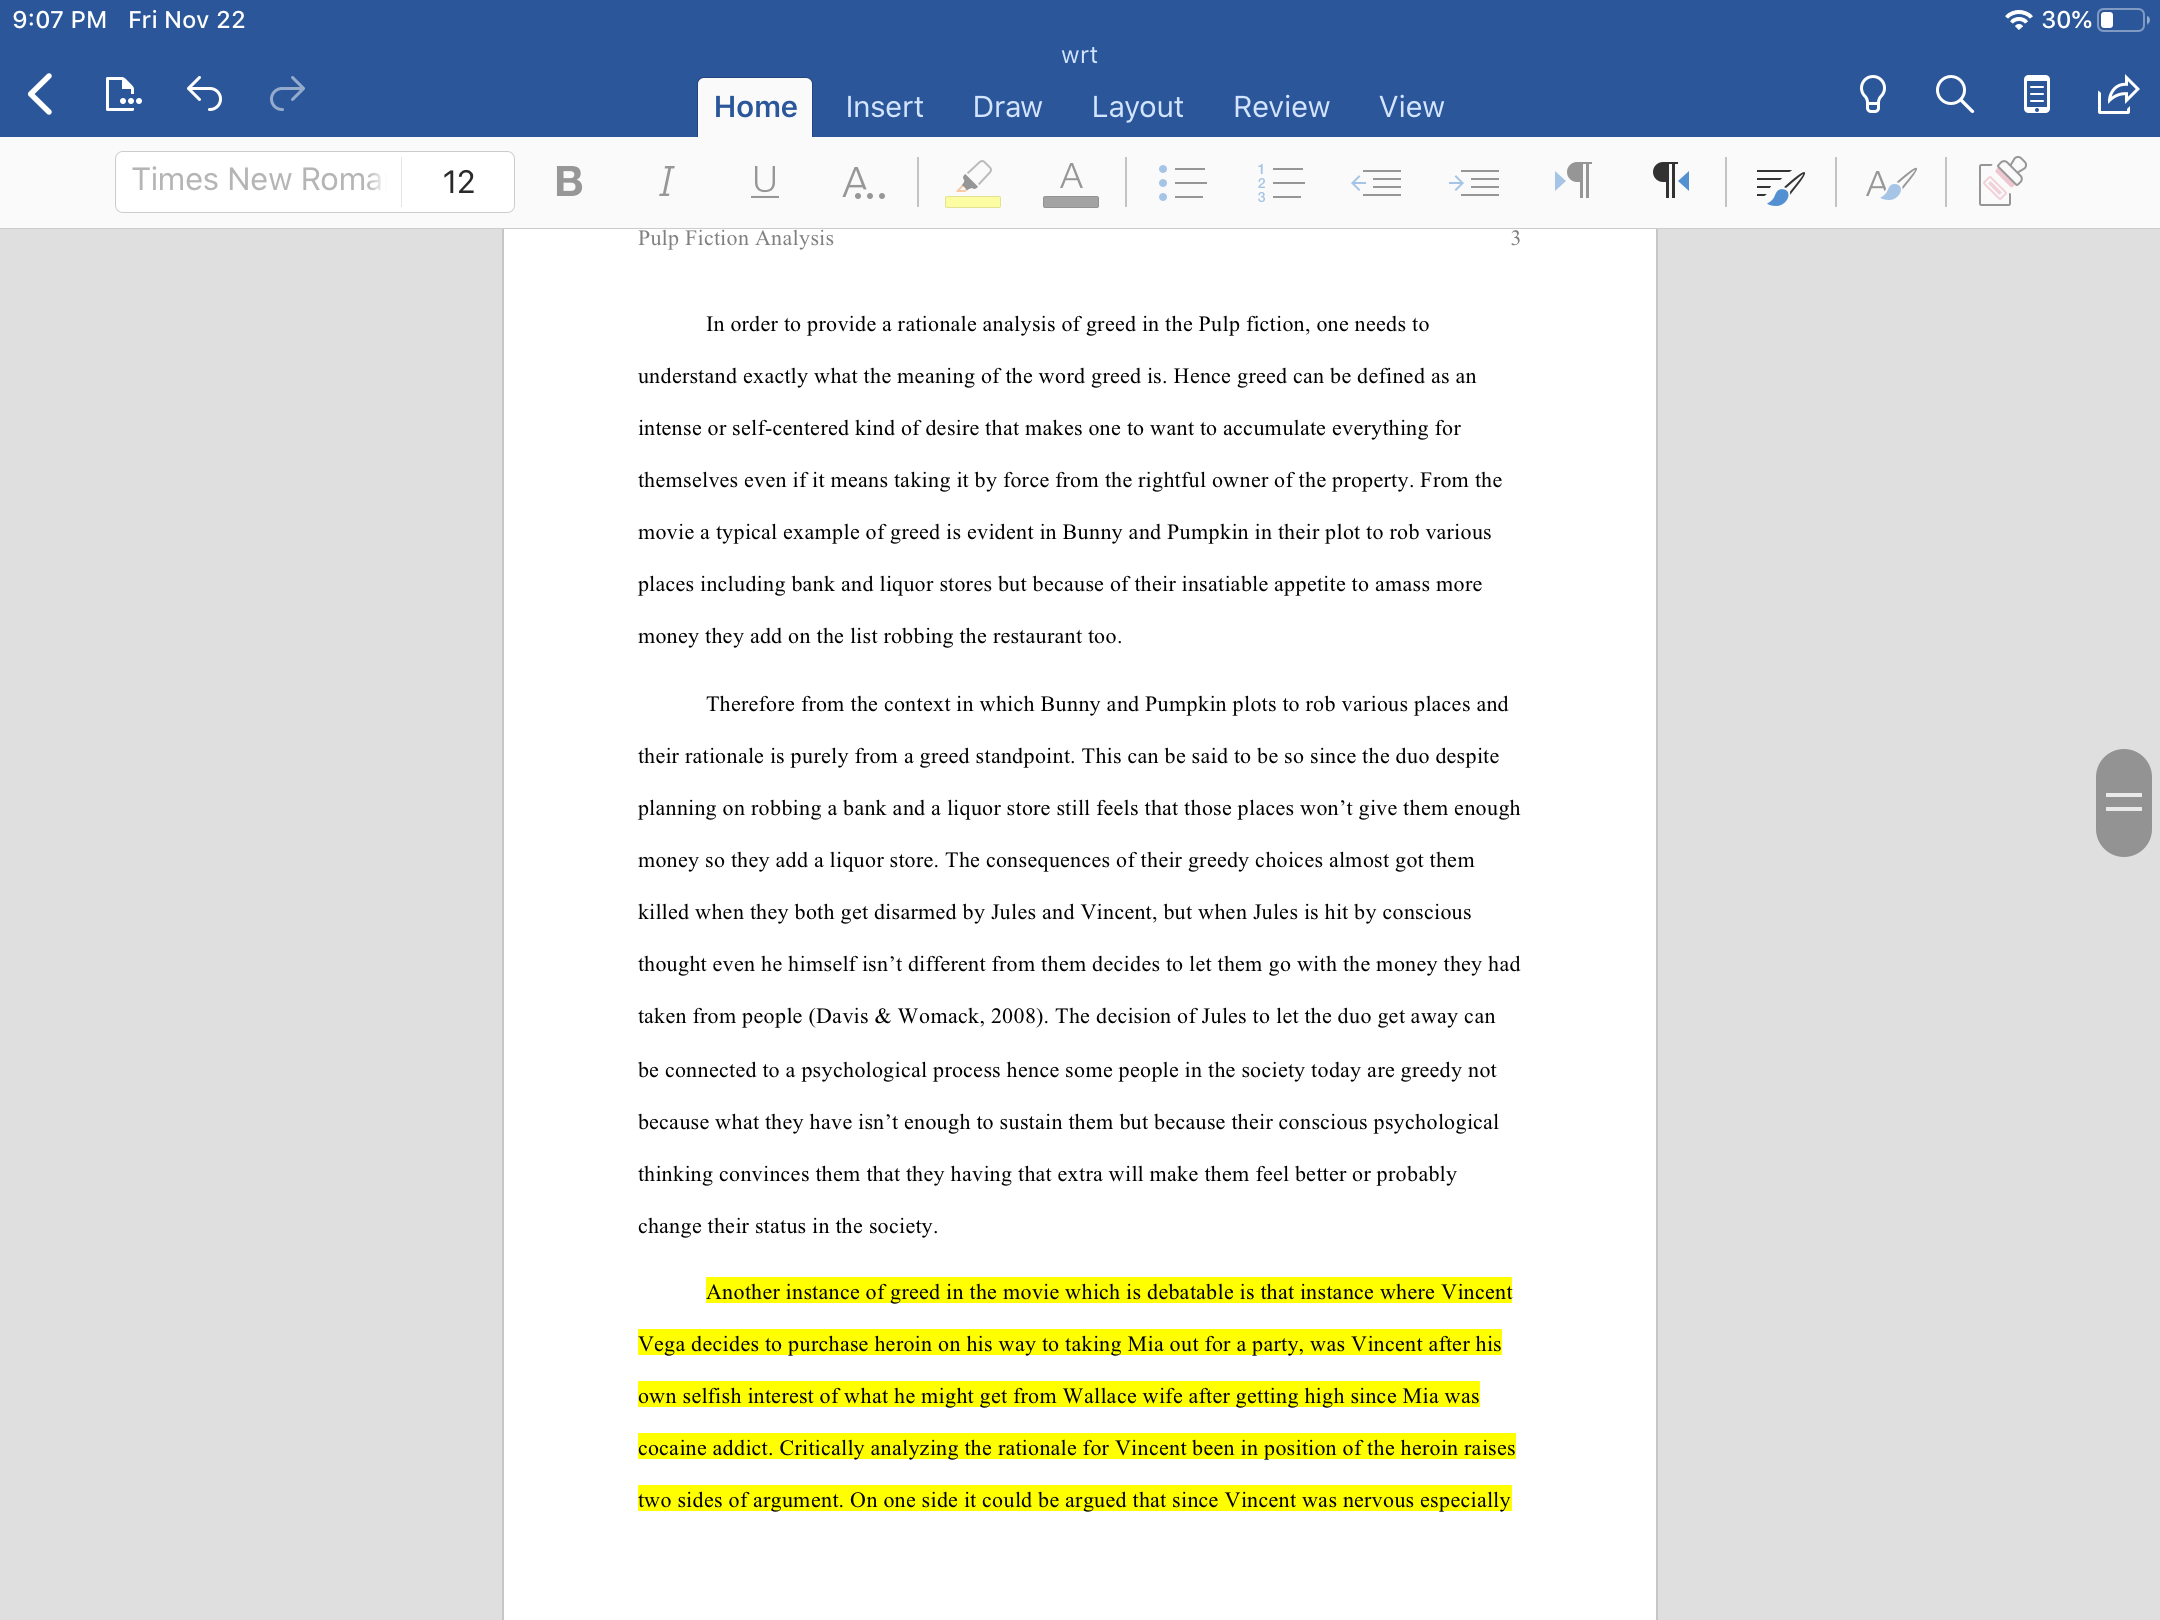
Task: Tap the battery 30% indicator
Action: click(2094, 20)
